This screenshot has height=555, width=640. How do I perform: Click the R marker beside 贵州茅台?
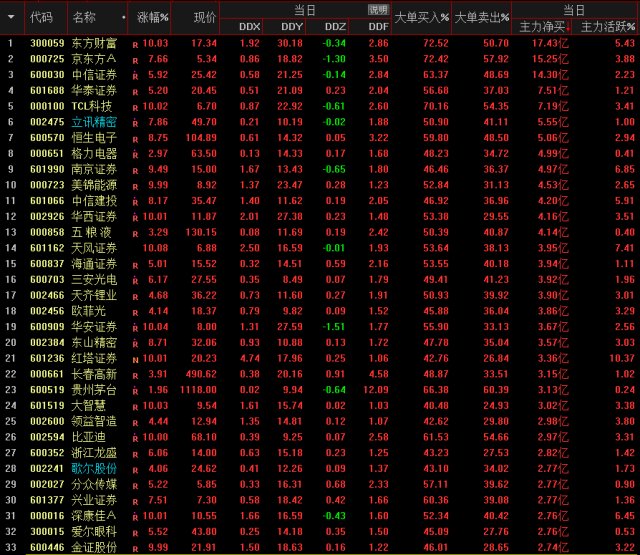pos(135,391)
